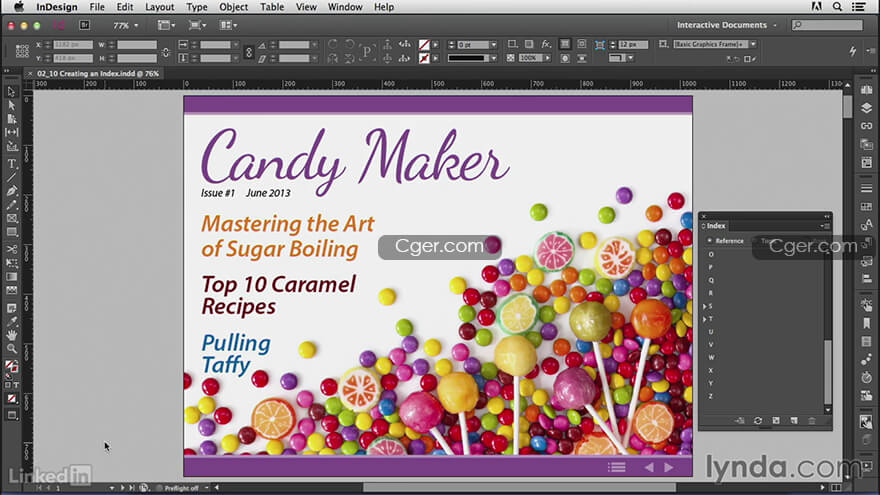Click the effects fx icon
This screenshot has height=495, width=880.
click(546, 44)
